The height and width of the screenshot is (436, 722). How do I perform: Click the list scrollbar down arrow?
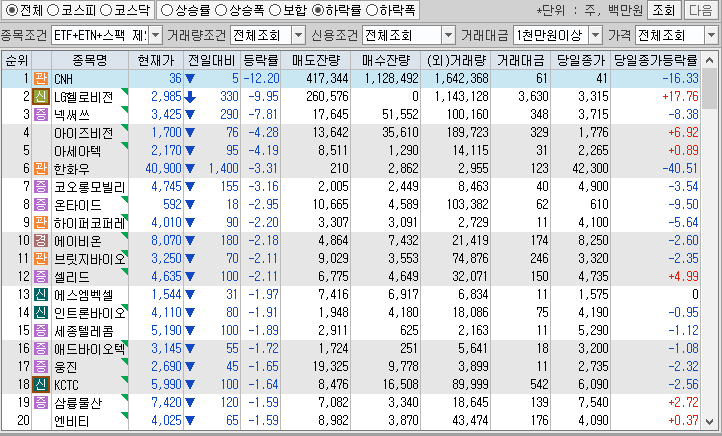(x=710, y=421)
